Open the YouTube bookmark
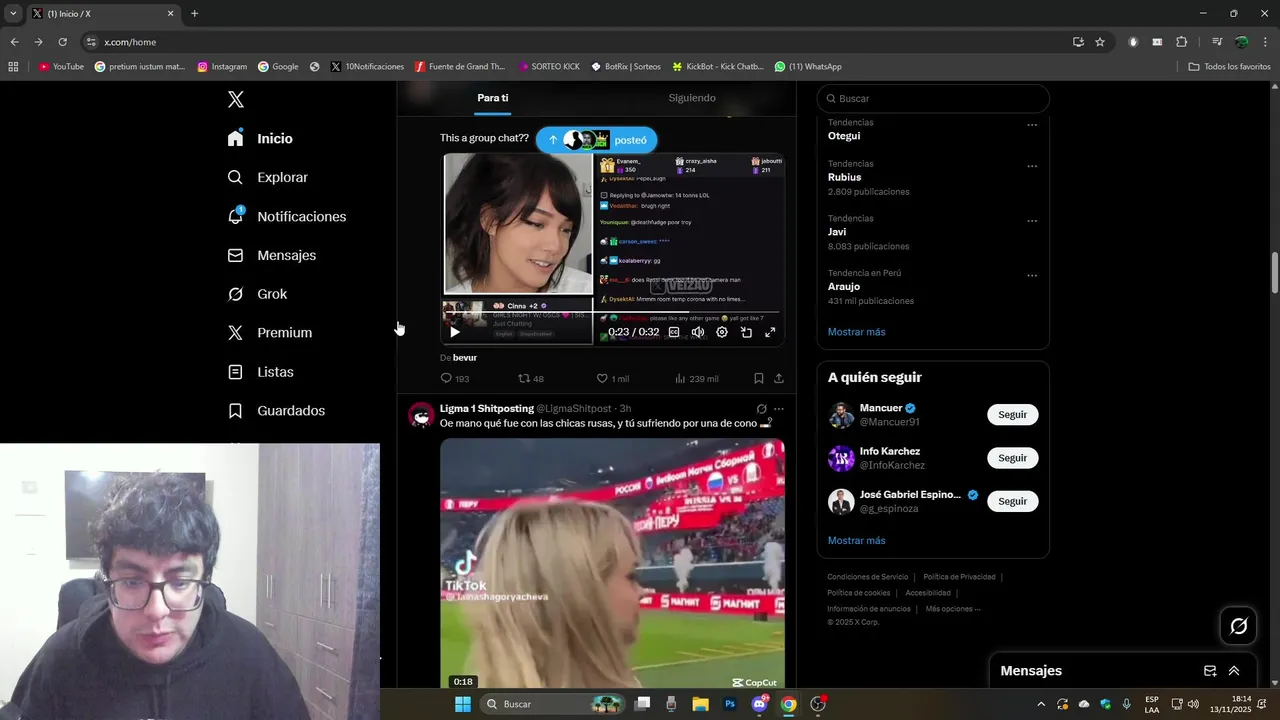The image size is (1280, 720). (x=61, y=67)
